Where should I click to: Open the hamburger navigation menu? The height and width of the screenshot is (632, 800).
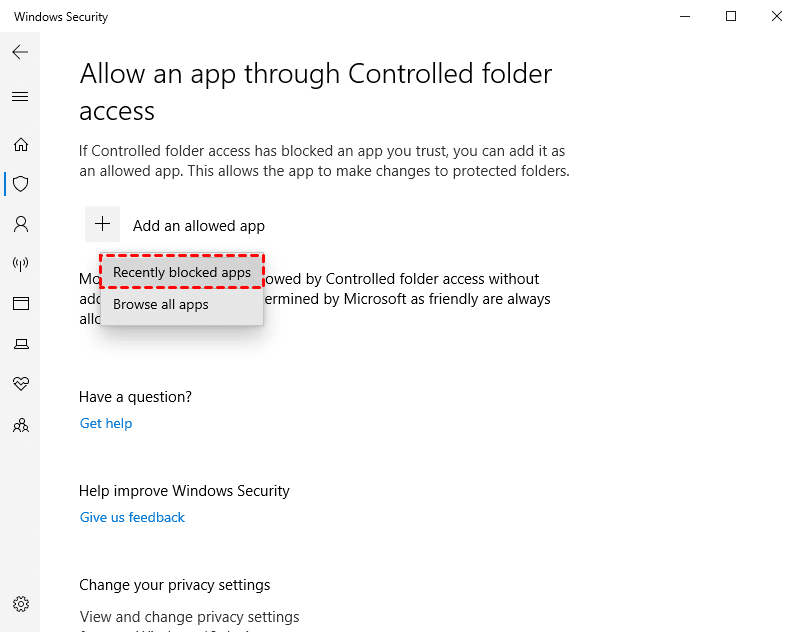(x=20, y=97)
